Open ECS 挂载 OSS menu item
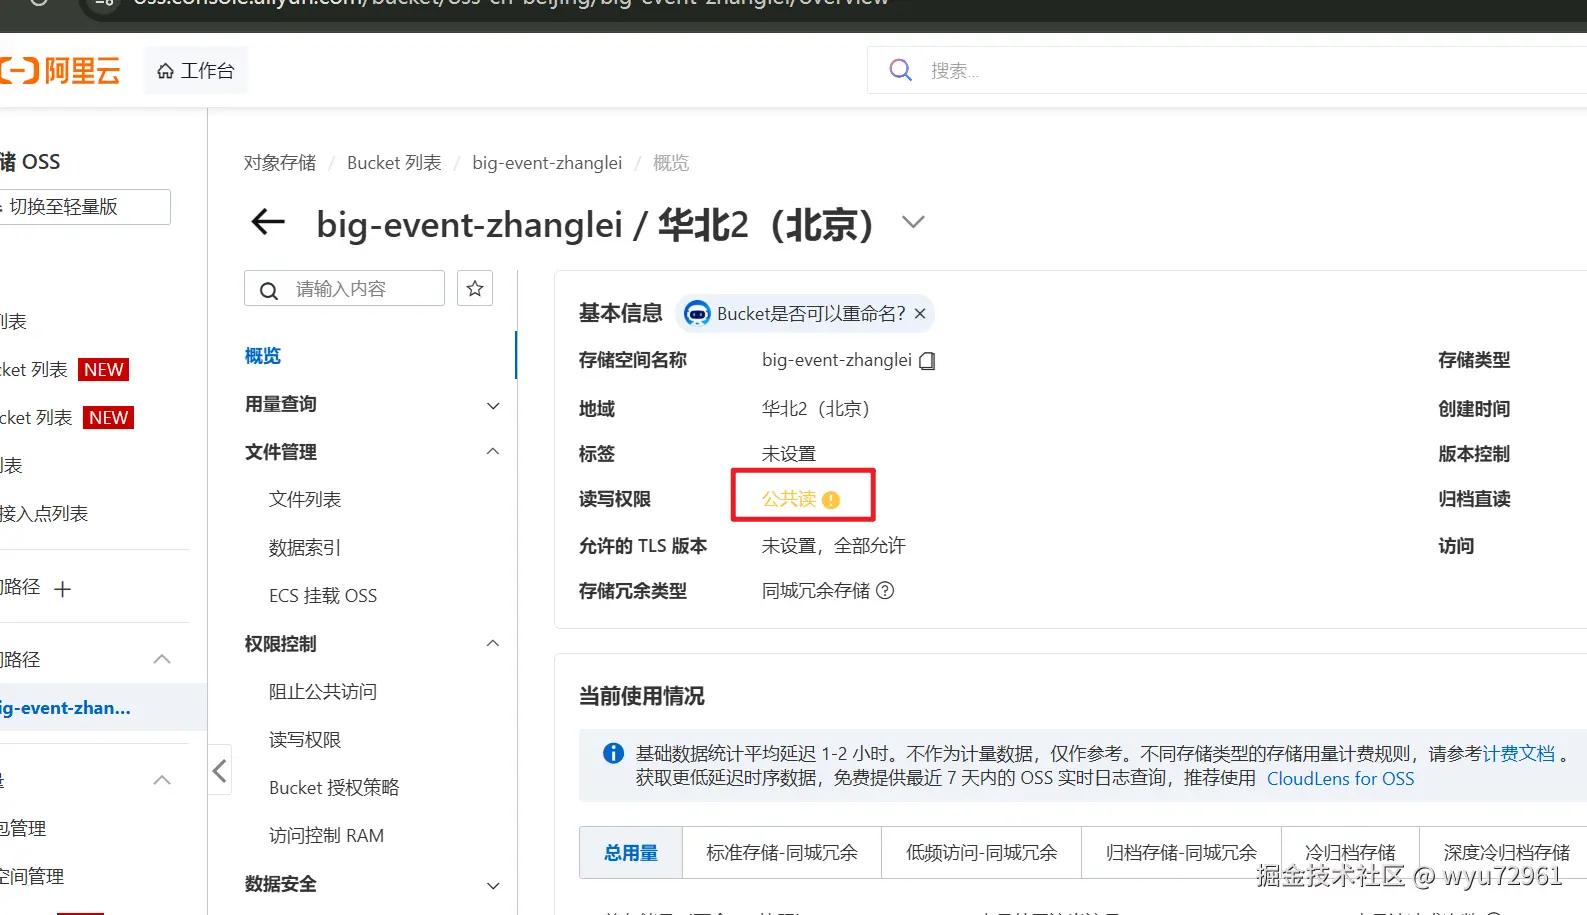The height and width of the screenshot is (915, 1587). (x=323, y=595)
